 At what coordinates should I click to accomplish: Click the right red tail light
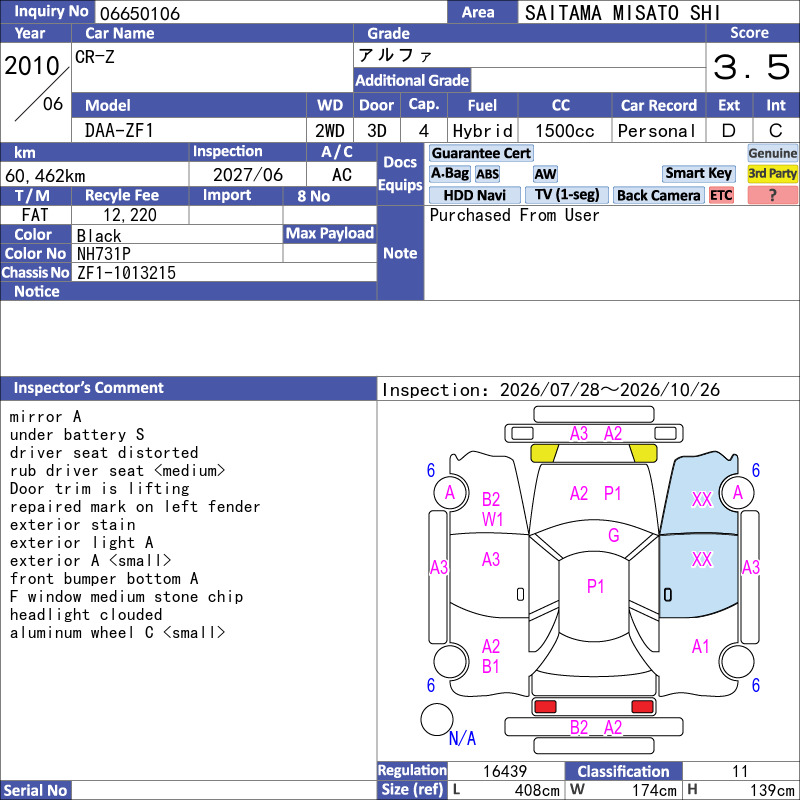coord(642,707)
